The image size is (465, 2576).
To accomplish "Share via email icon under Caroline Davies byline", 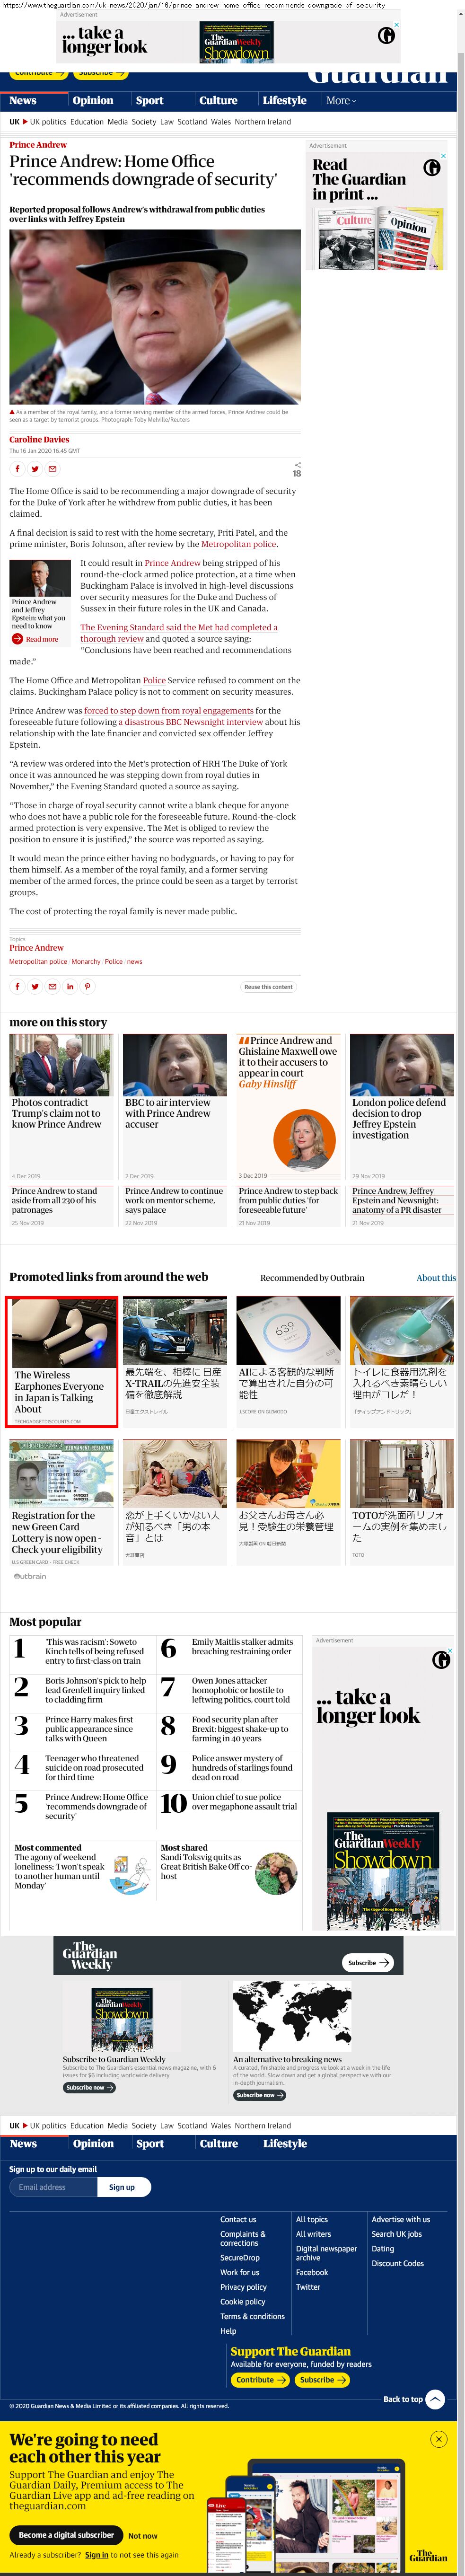I will coord(53,468).
